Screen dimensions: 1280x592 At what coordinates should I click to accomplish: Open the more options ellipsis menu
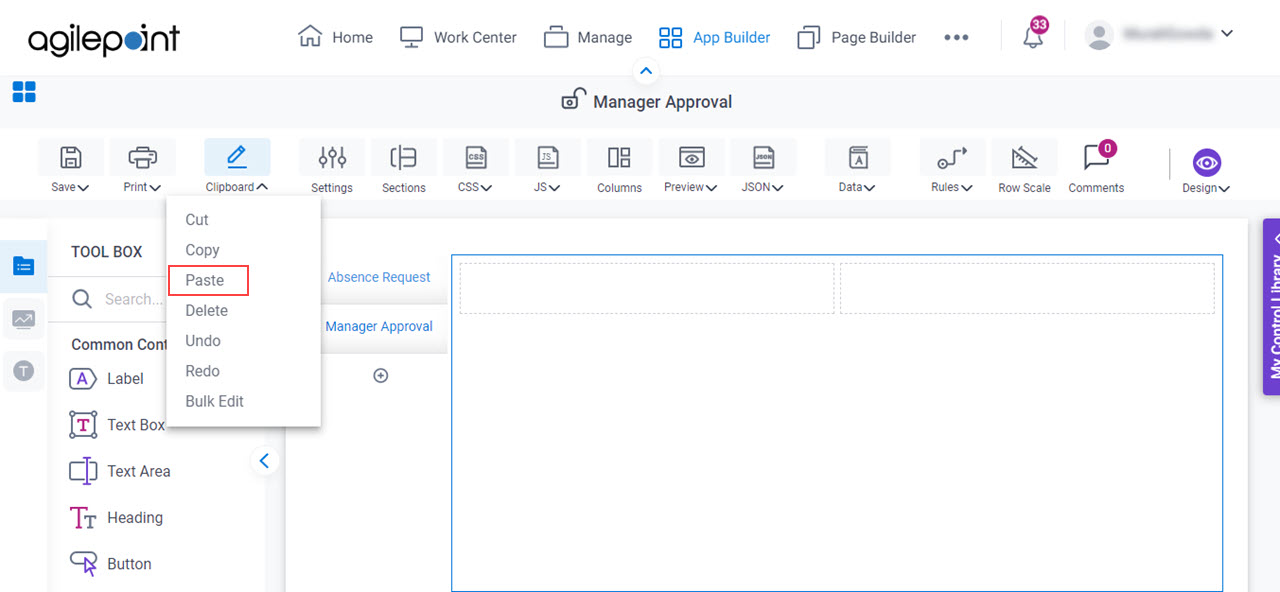pyautogui.click(x=956, y=37)
